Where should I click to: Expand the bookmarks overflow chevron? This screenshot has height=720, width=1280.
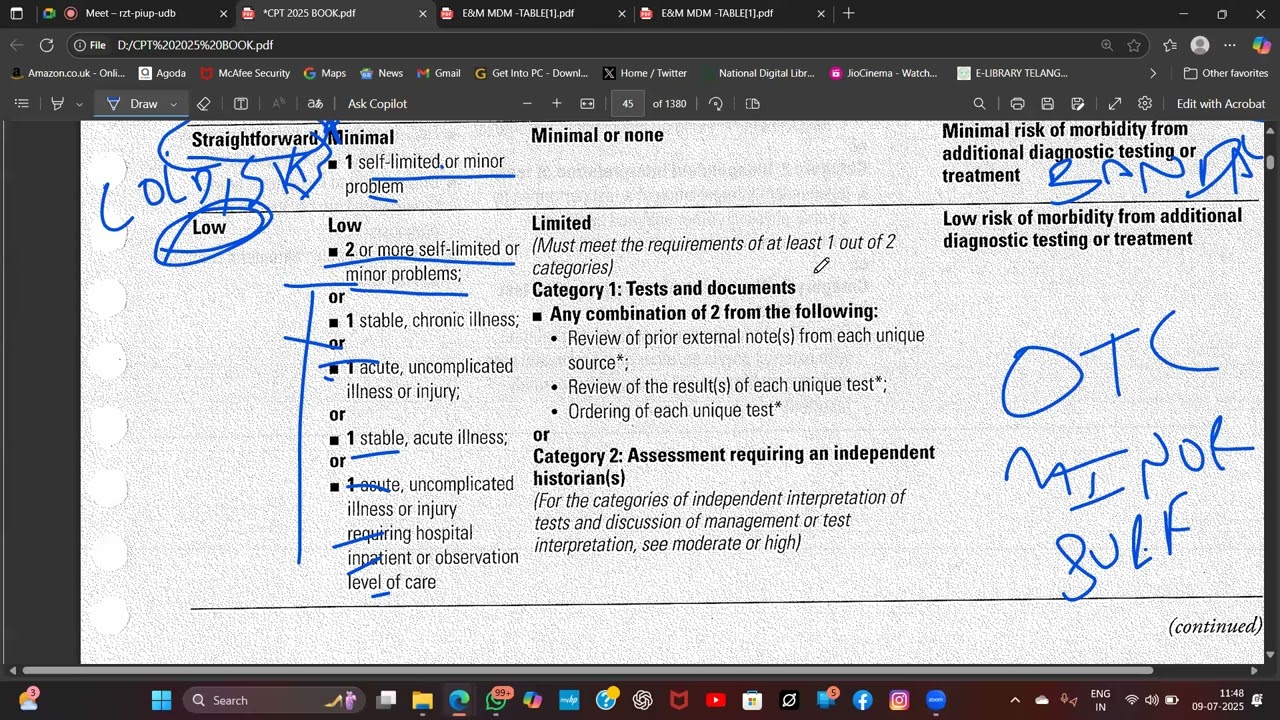1153,73
